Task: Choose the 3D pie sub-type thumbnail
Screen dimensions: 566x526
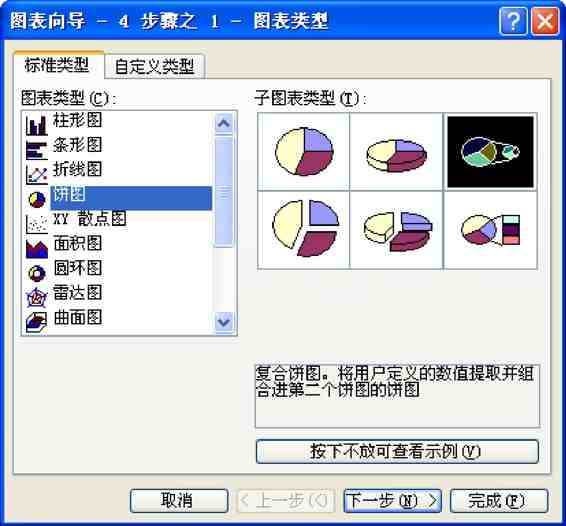Action: pyautogui.click(x=396, y=152)
